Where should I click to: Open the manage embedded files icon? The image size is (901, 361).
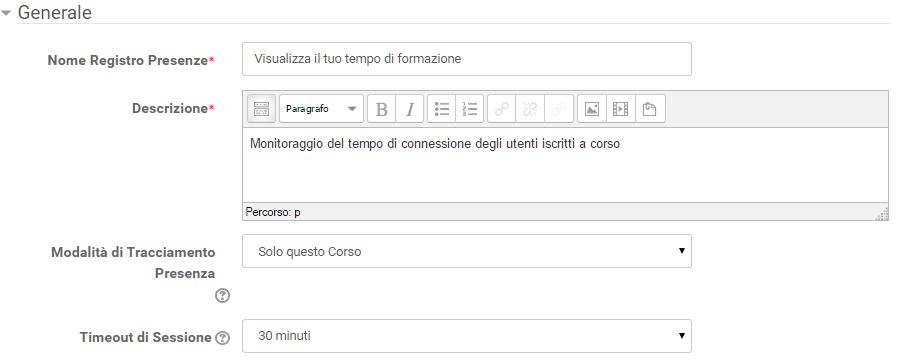pos(650,109)
